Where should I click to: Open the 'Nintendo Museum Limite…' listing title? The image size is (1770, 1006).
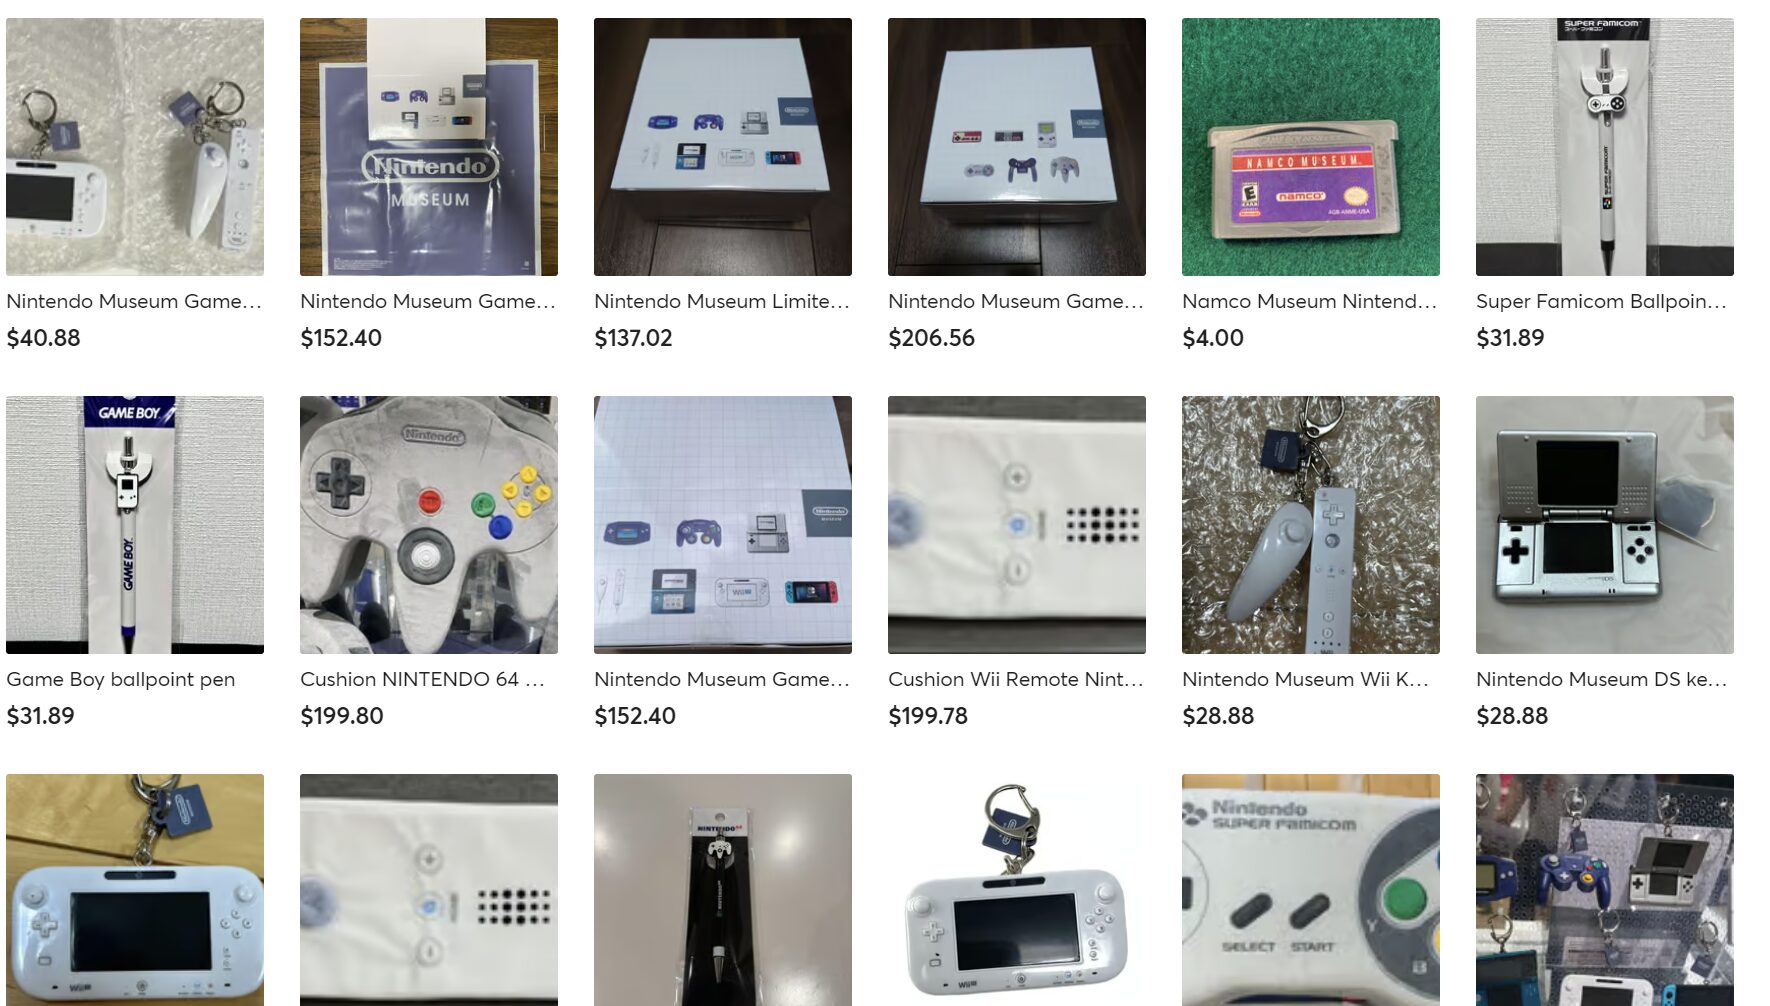click(721, 301)
